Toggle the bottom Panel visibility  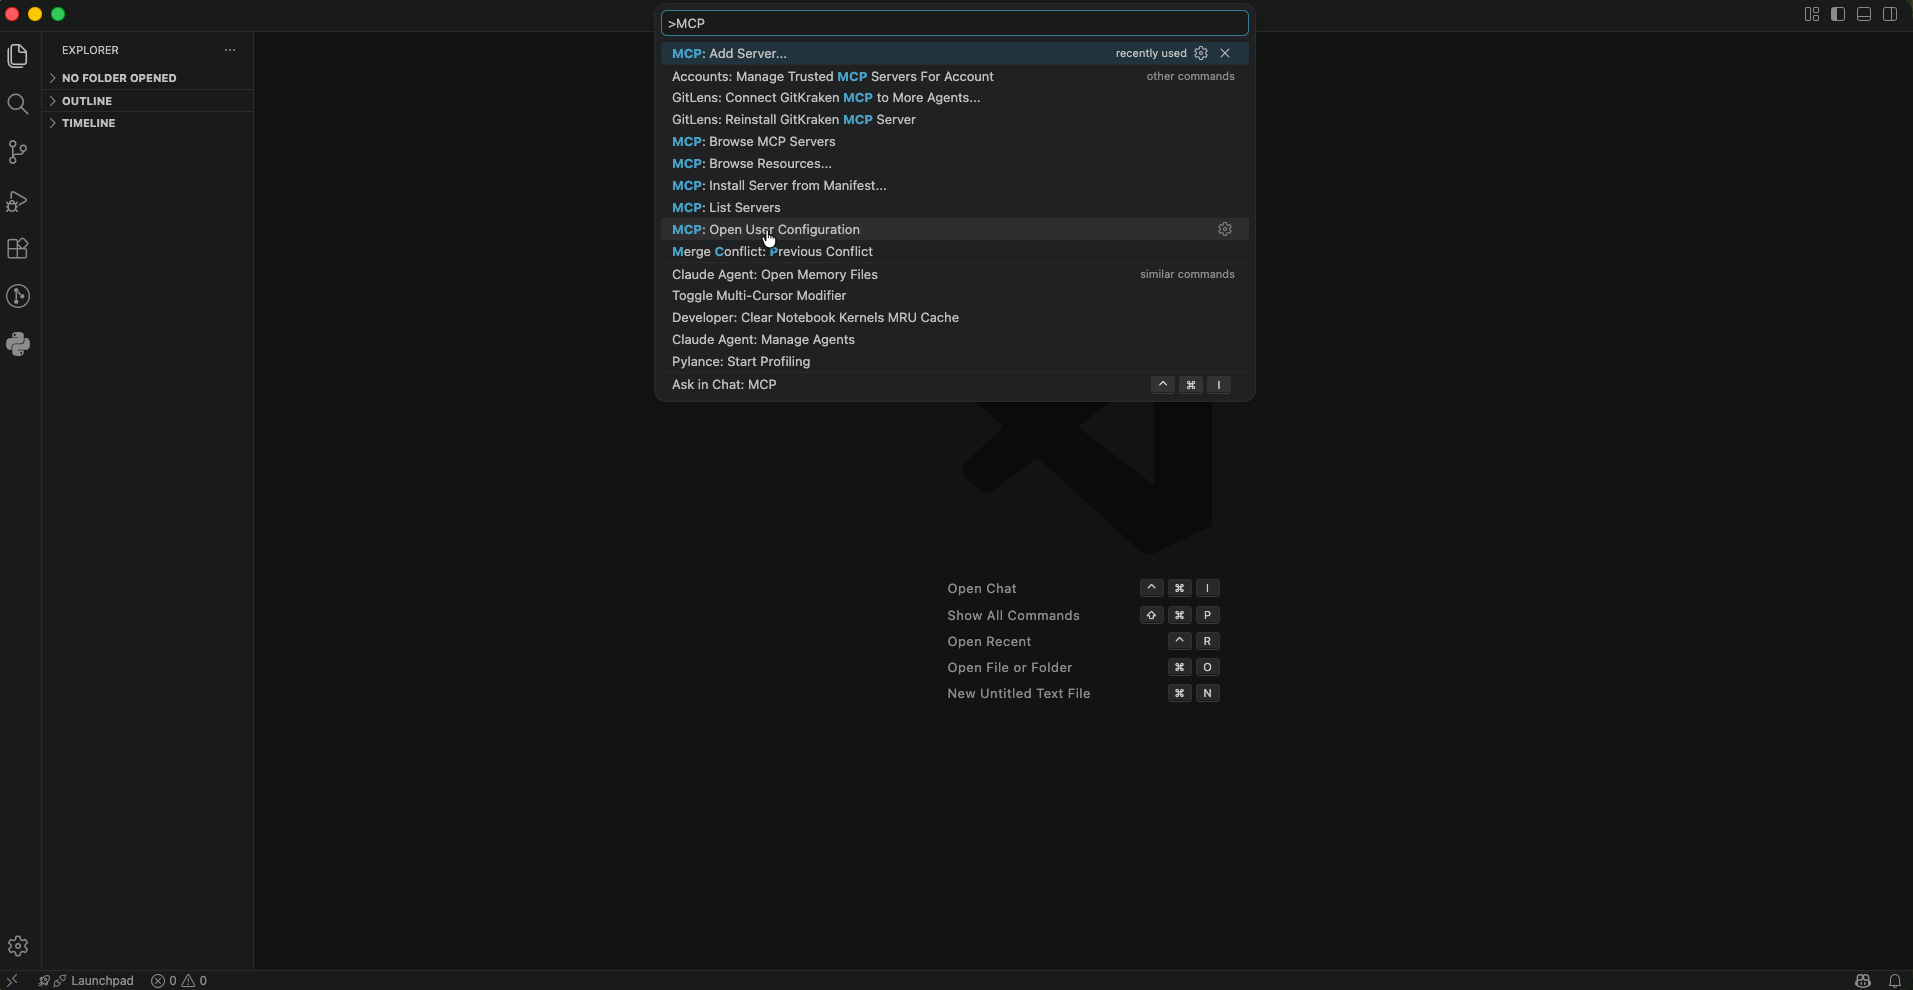click(1864, 14)
